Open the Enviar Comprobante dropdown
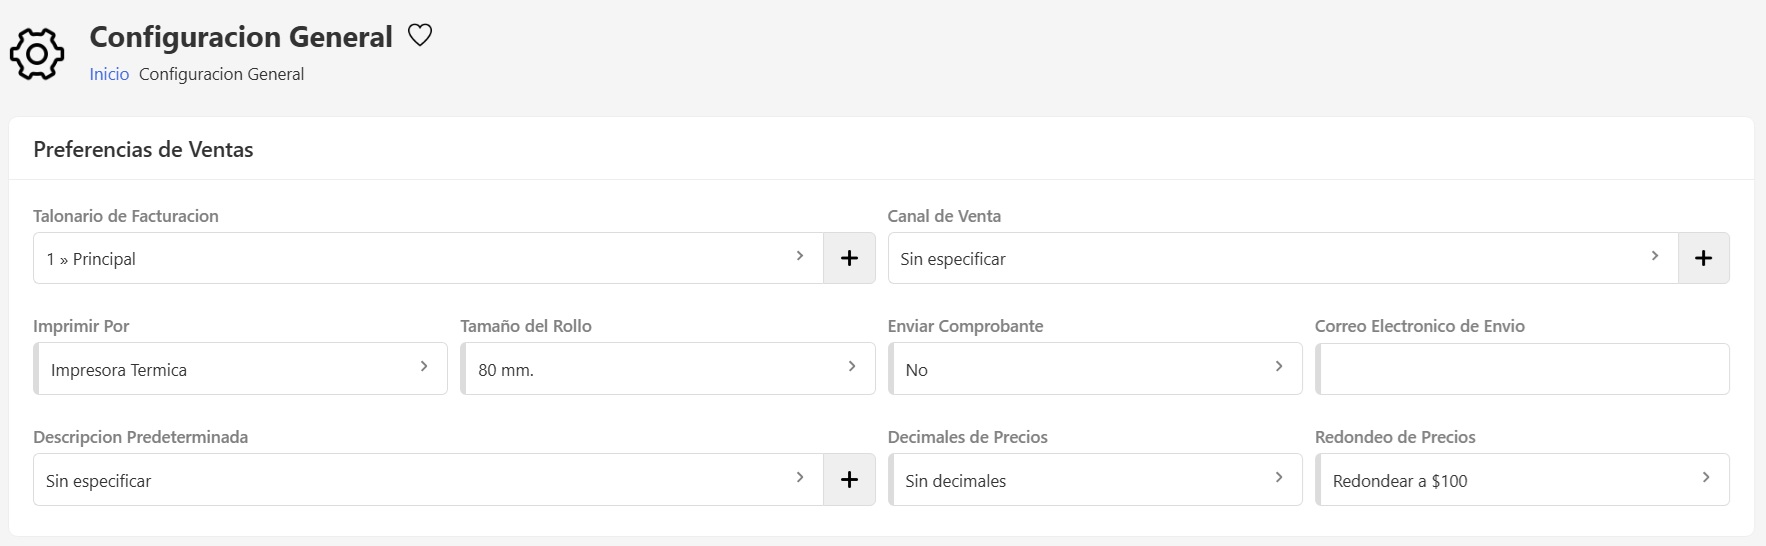The height and width of the screenshot is (546, 1766). coord(1095,369)
